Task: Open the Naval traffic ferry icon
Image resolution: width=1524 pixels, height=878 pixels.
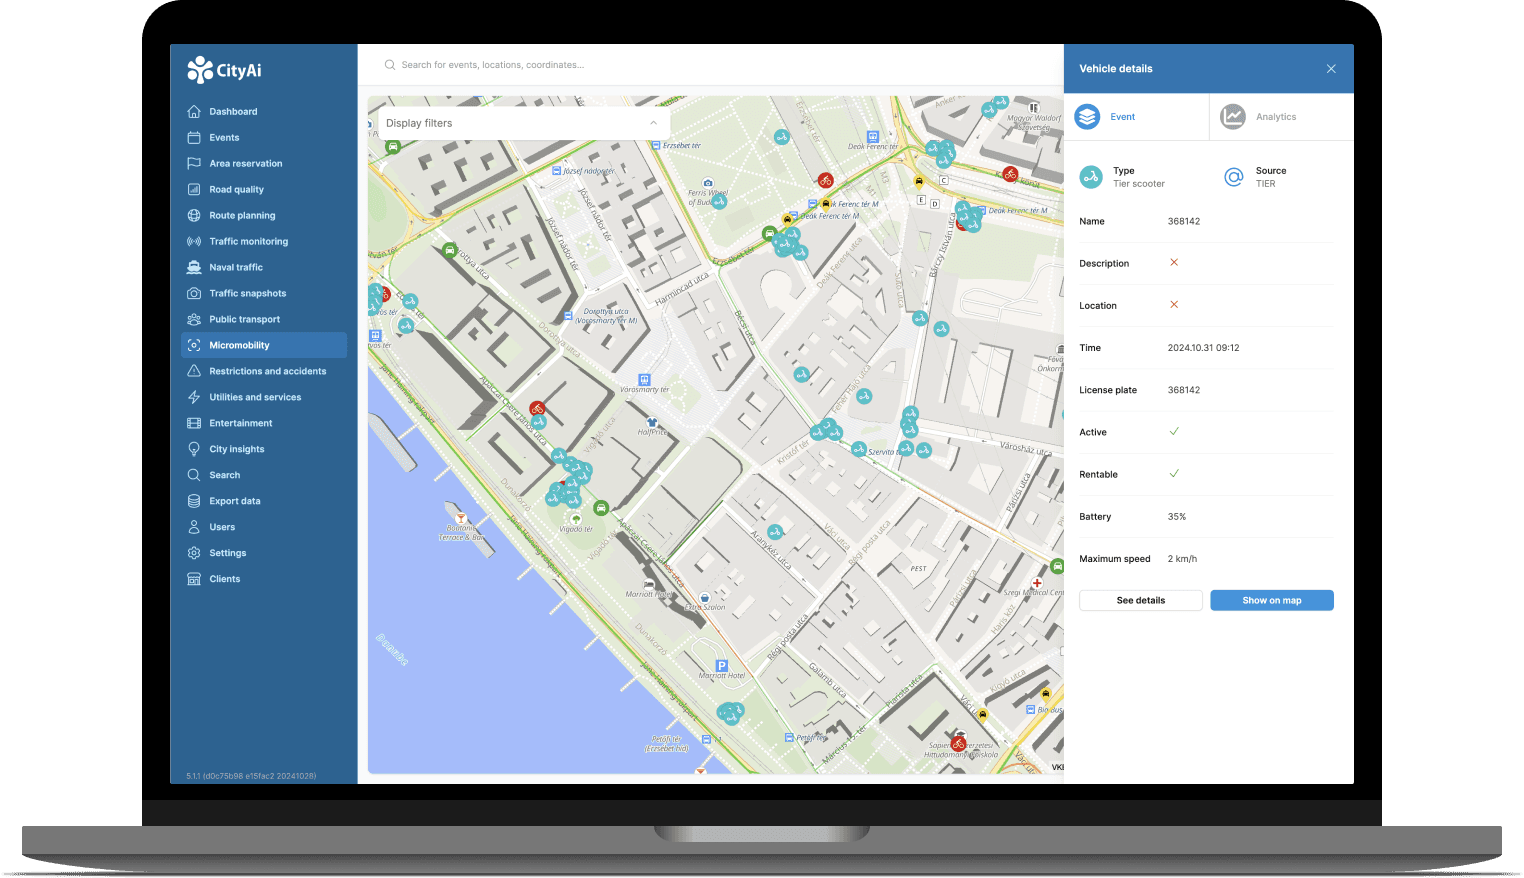Action: click(x=194, y=267)
